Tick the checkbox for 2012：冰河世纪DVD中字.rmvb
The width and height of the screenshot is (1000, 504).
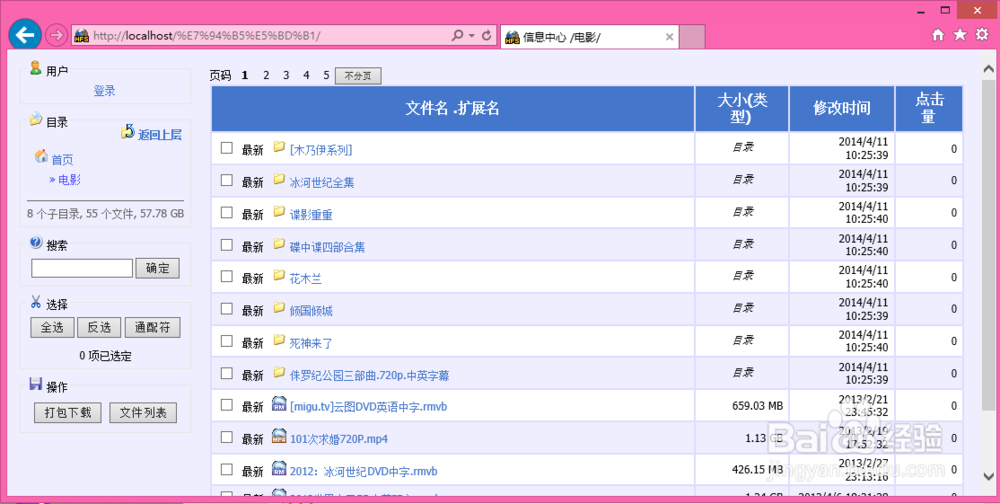pyautogui.click(x=226, y=470)
